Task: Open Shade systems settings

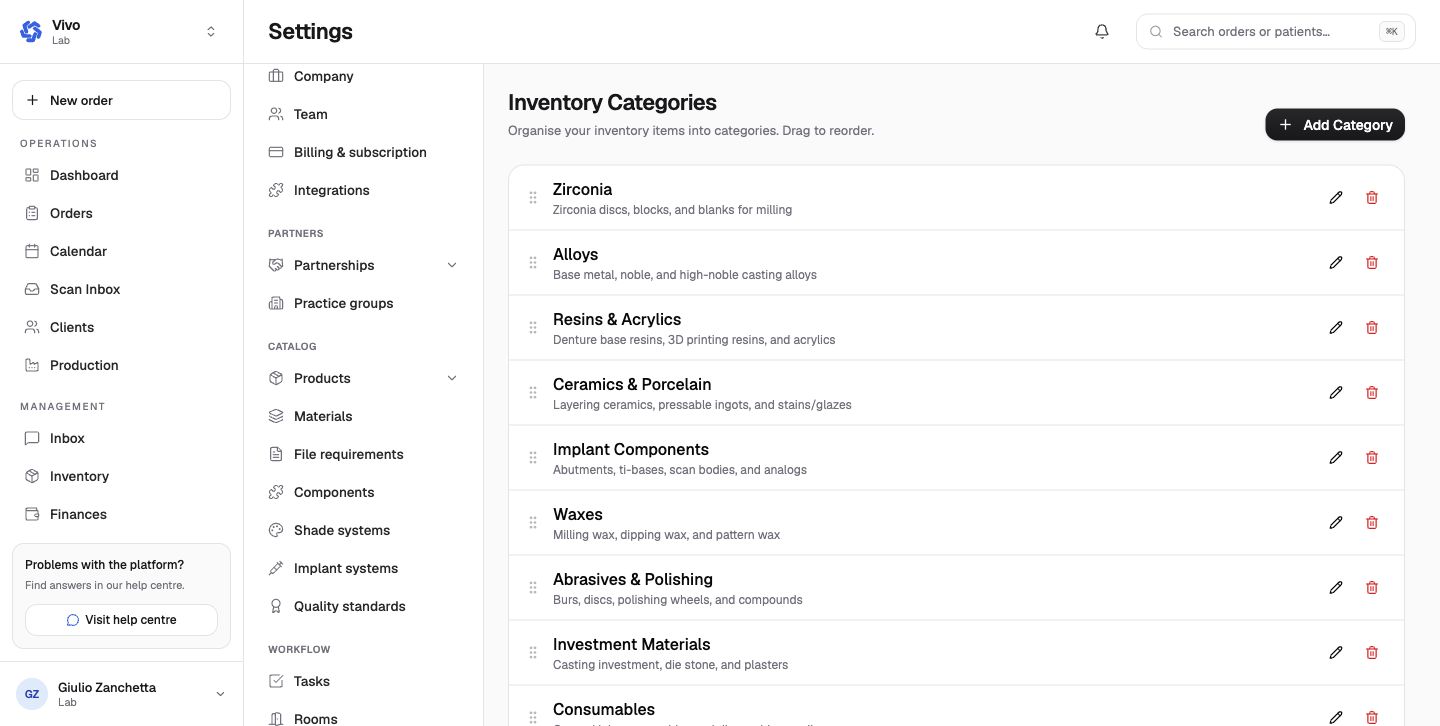Action: click(363, 530)
